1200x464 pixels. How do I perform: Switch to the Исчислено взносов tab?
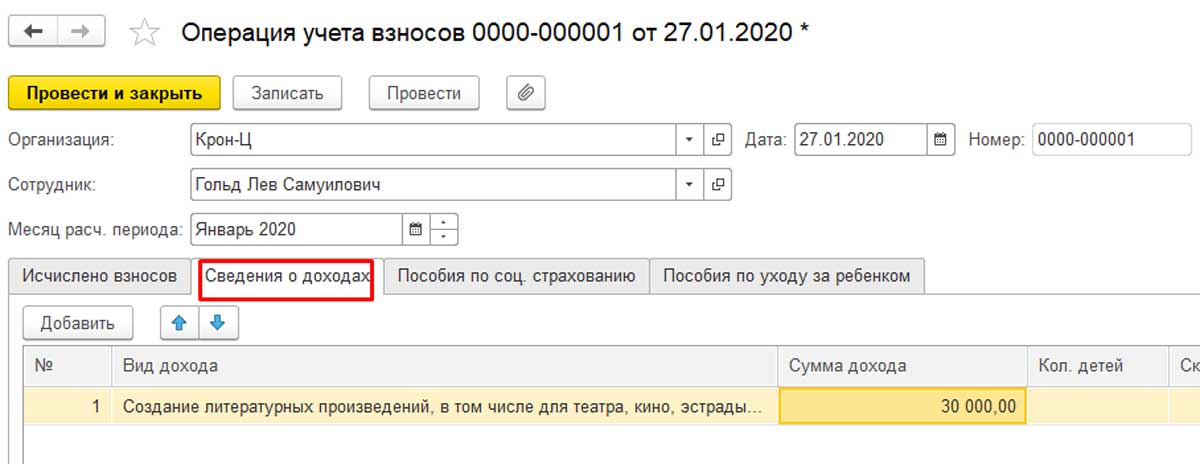pos(100,276)
